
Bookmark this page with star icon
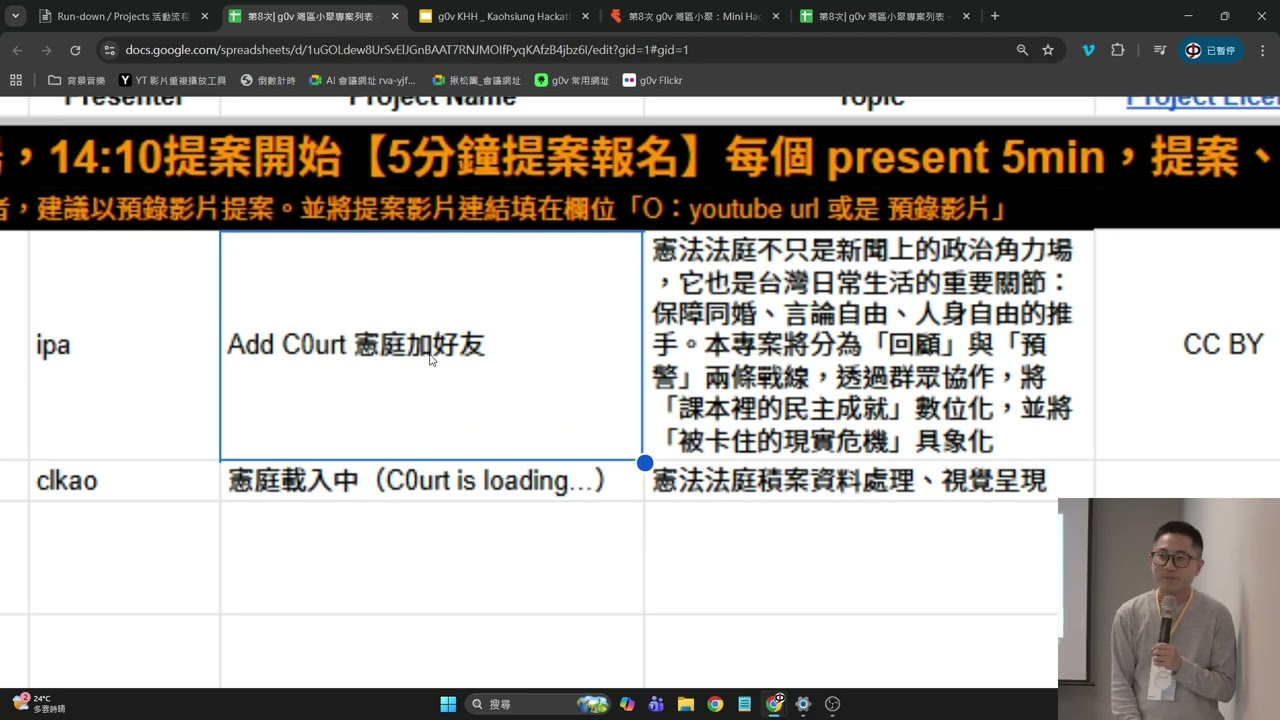tap(1048, 50)
